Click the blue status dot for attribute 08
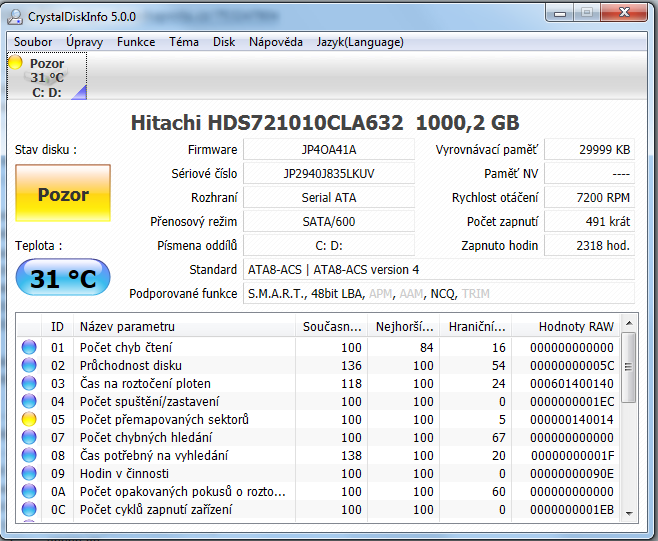 29,455
